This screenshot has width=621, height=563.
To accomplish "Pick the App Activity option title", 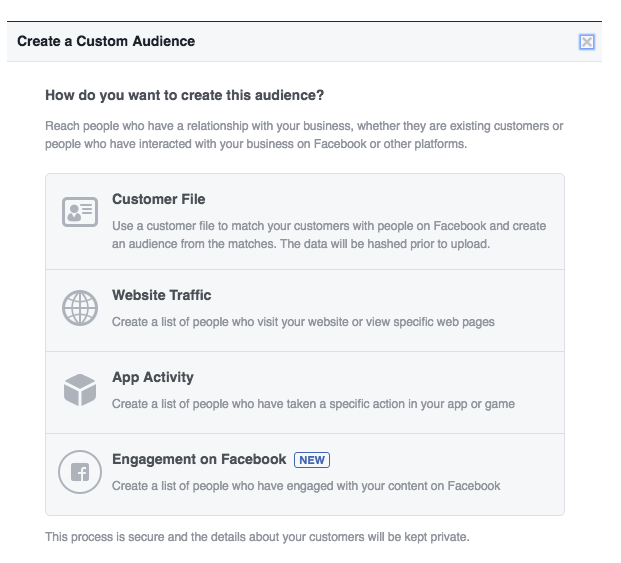I will pyautogui.click(x=152, y=378).
